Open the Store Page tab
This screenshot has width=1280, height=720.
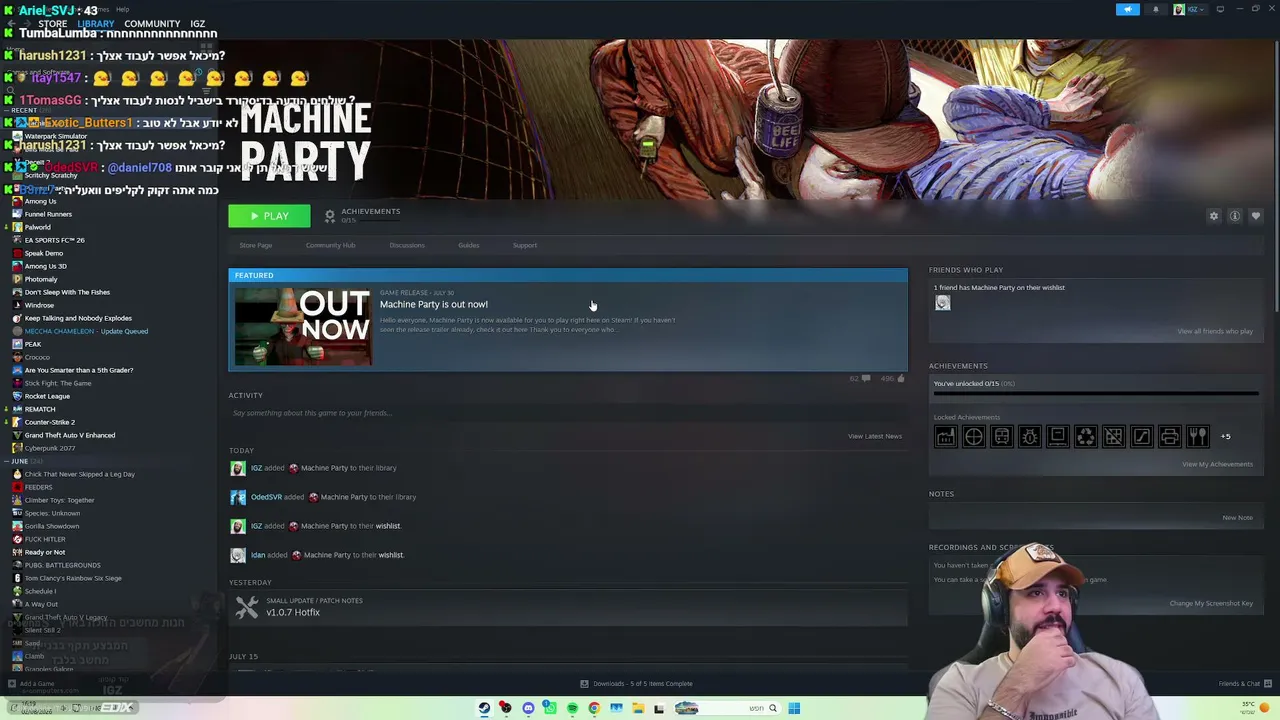click(256, 245)
